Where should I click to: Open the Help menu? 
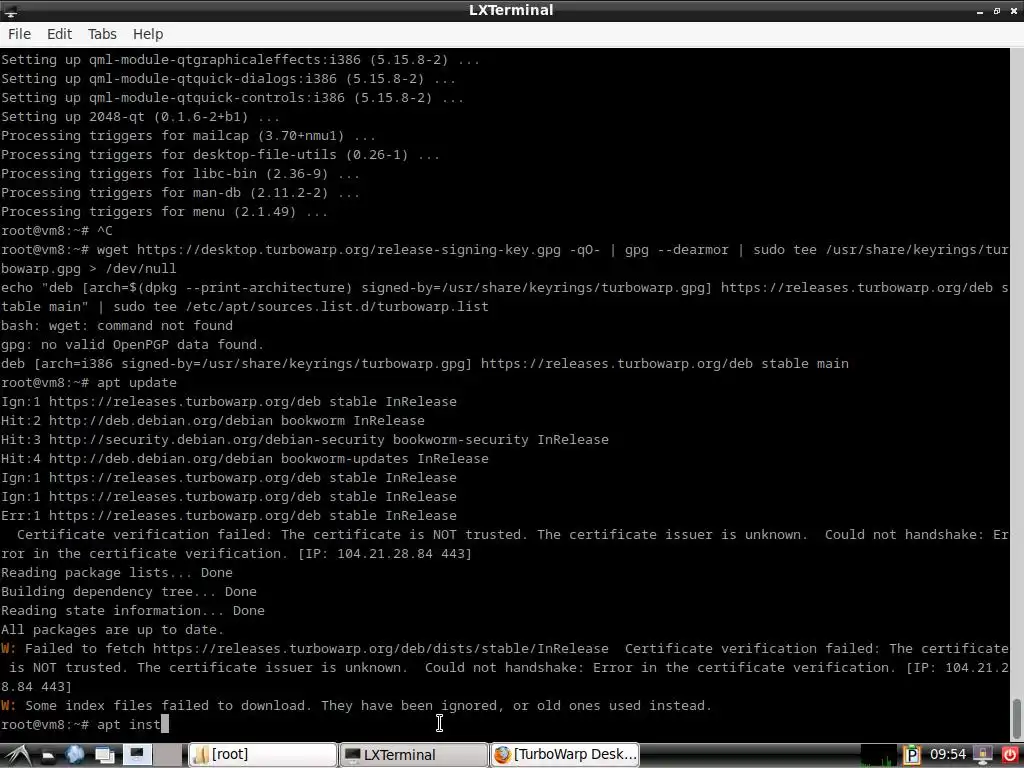pos(148,34)
